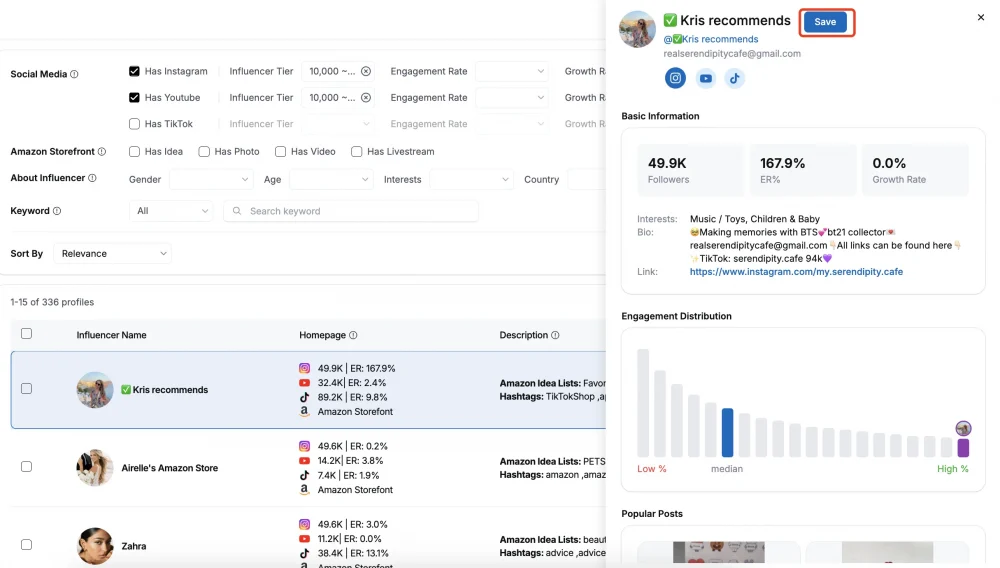This screenshot has height=568, width=1000.
Task: Enable the Has TikTok checkbox
Action: click(134, 124)
